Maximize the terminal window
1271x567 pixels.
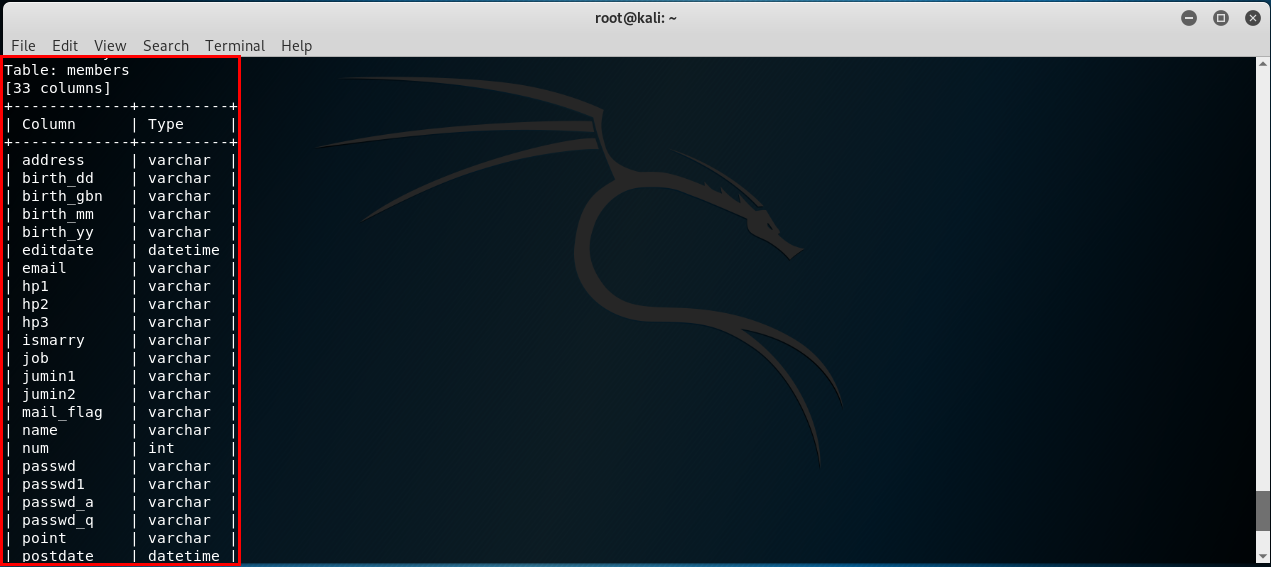(1220, 18)
